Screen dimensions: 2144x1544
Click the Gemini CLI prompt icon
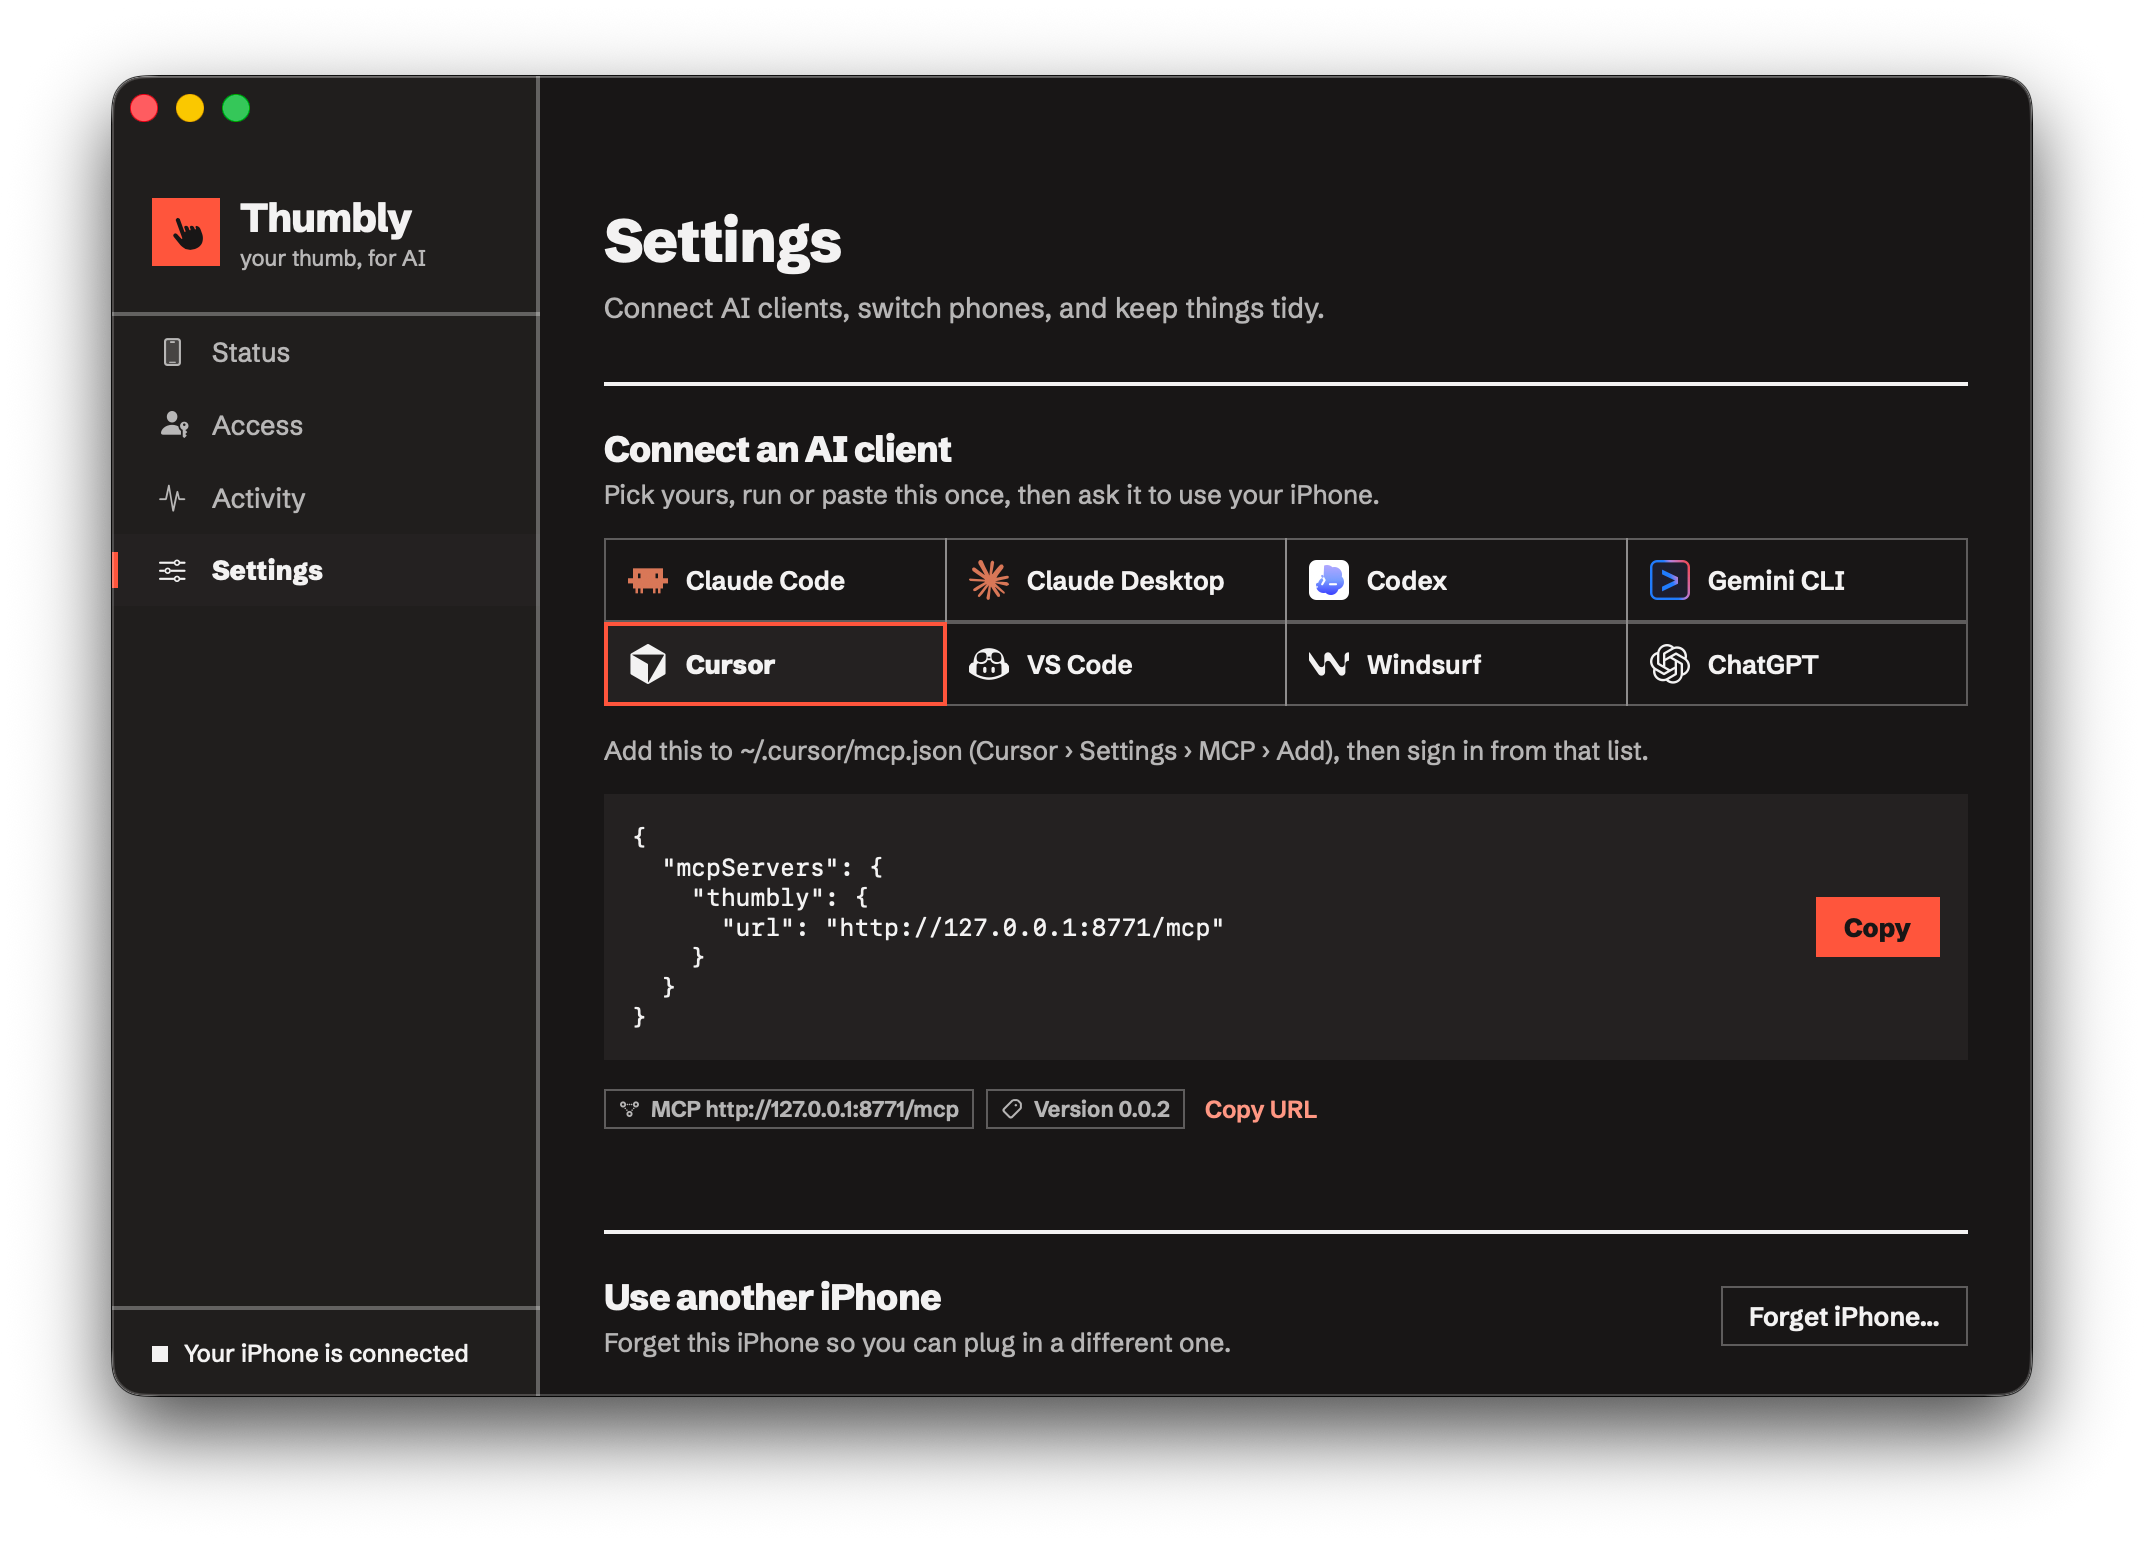1670,581
